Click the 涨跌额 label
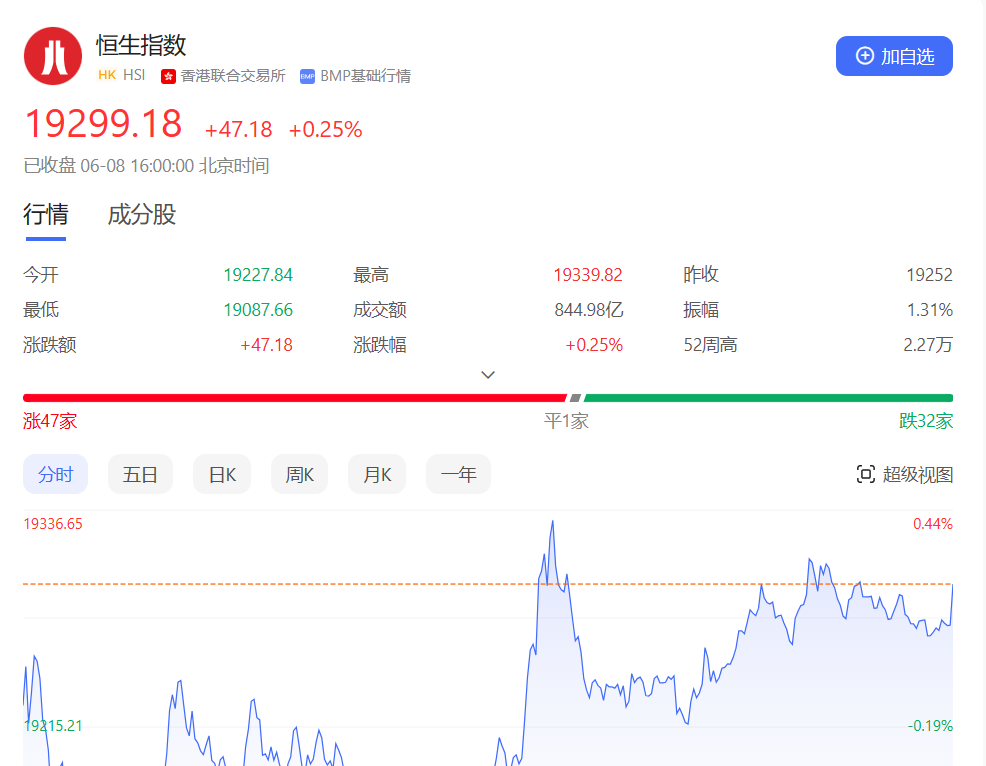This screenshot has height=766, width=986. pyautogui.click(x=50, y=345)
